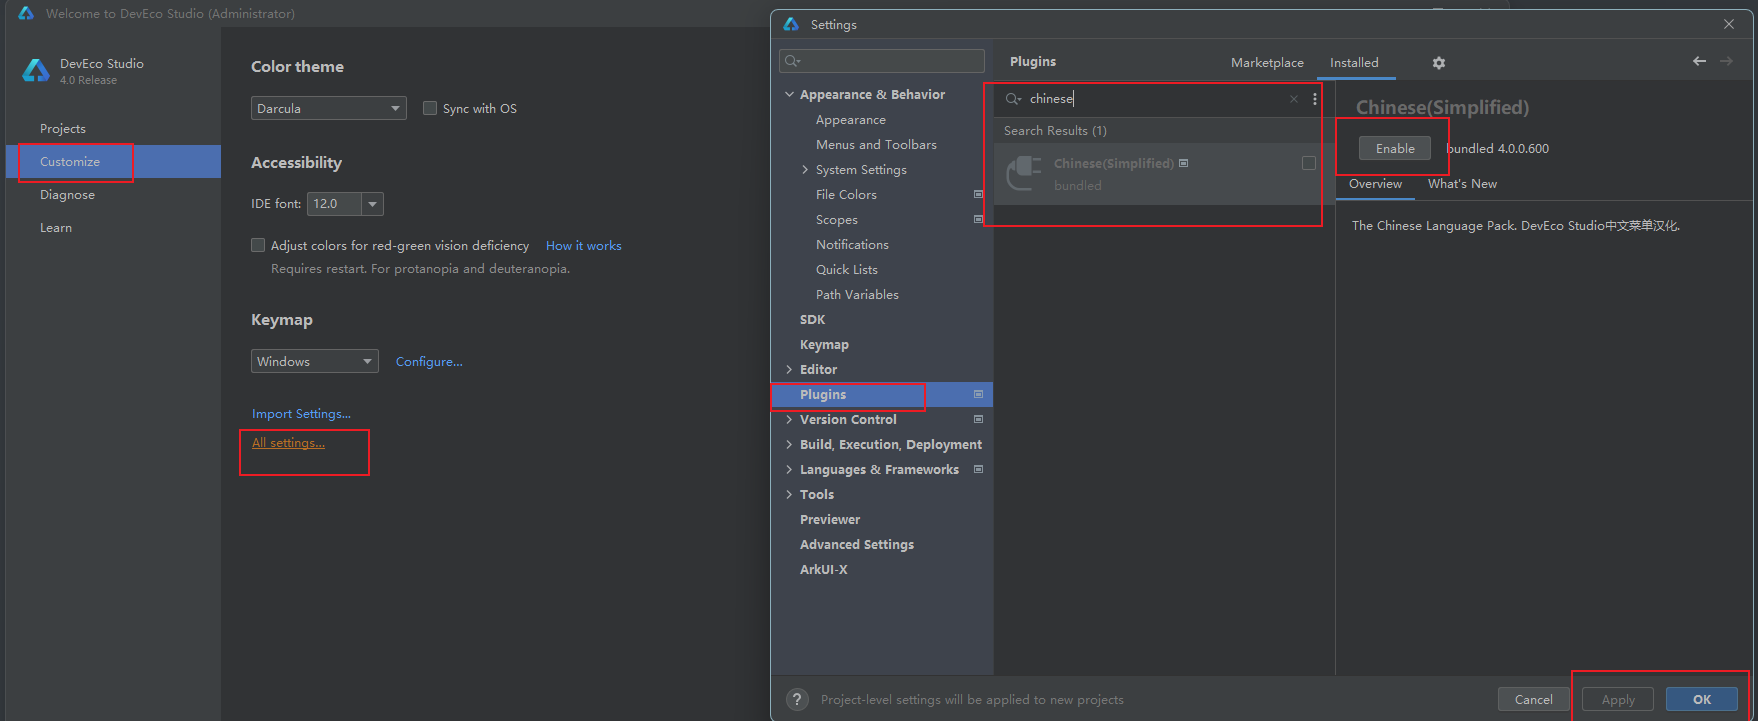The height and width of the screenshot is (721, 1758).
Task: Expand the Editor tree node
Action: [789, 369]
